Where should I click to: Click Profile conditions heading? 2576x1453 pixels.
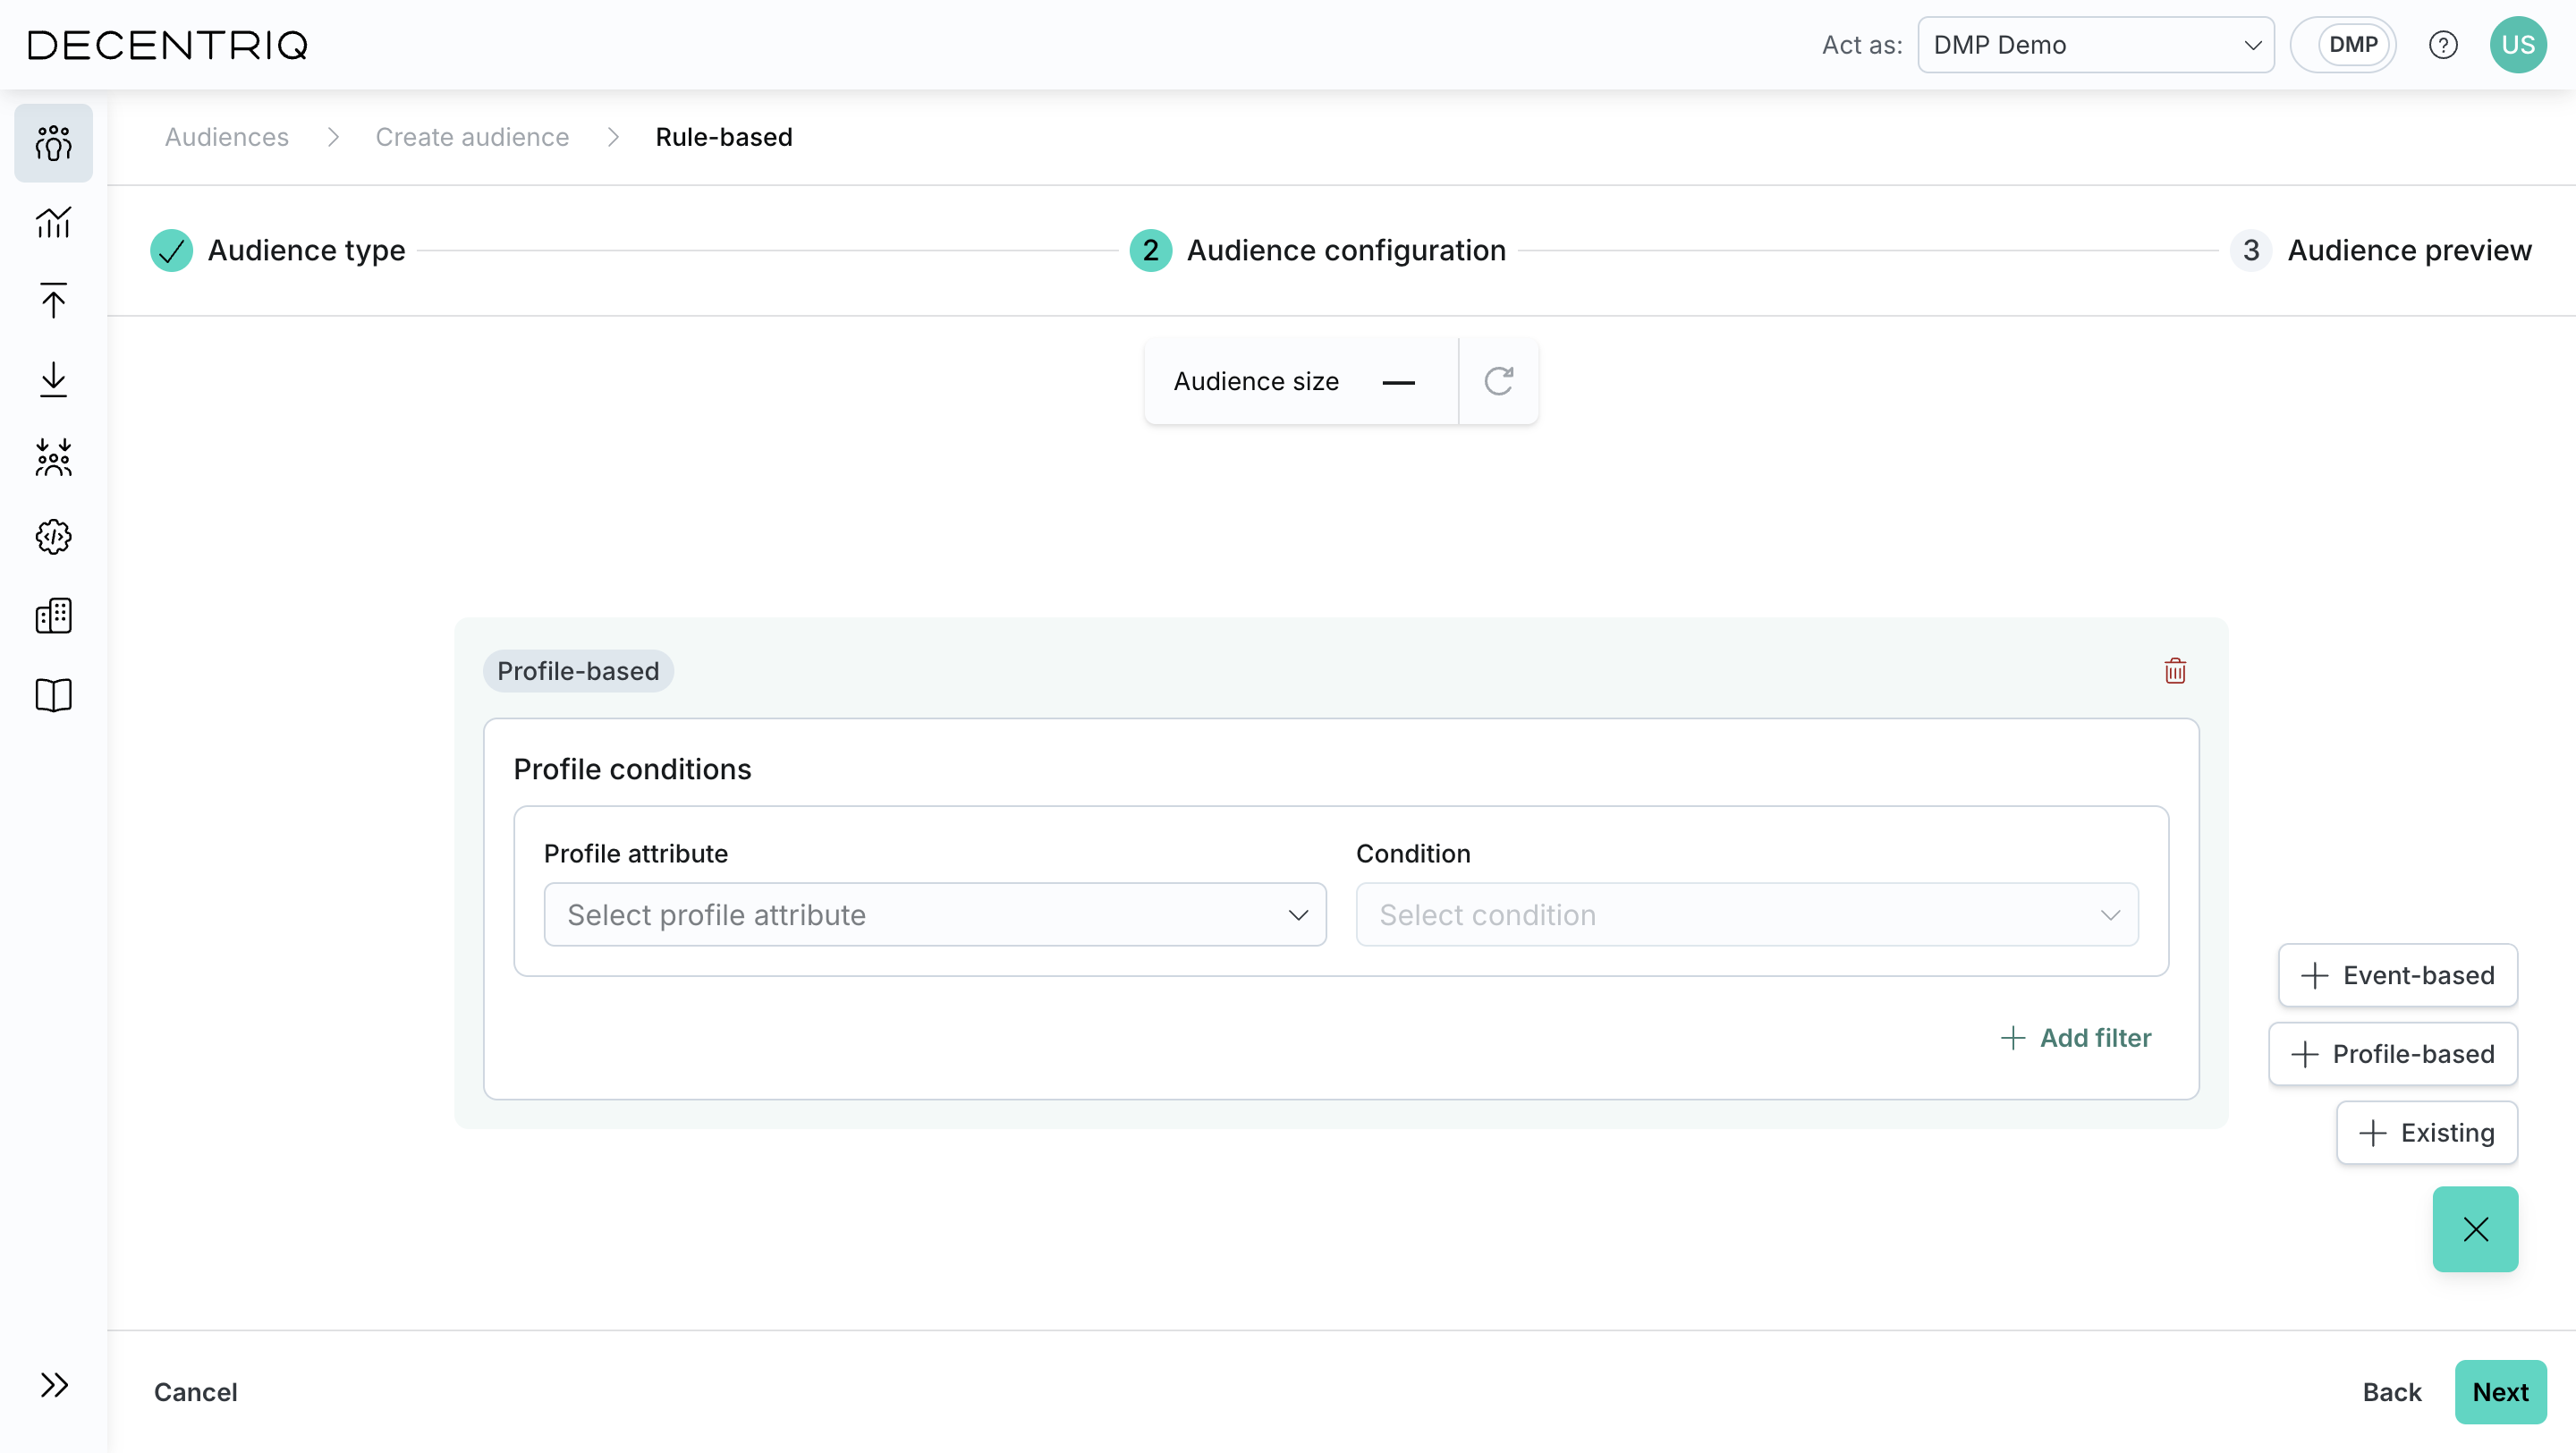[632, 769]
